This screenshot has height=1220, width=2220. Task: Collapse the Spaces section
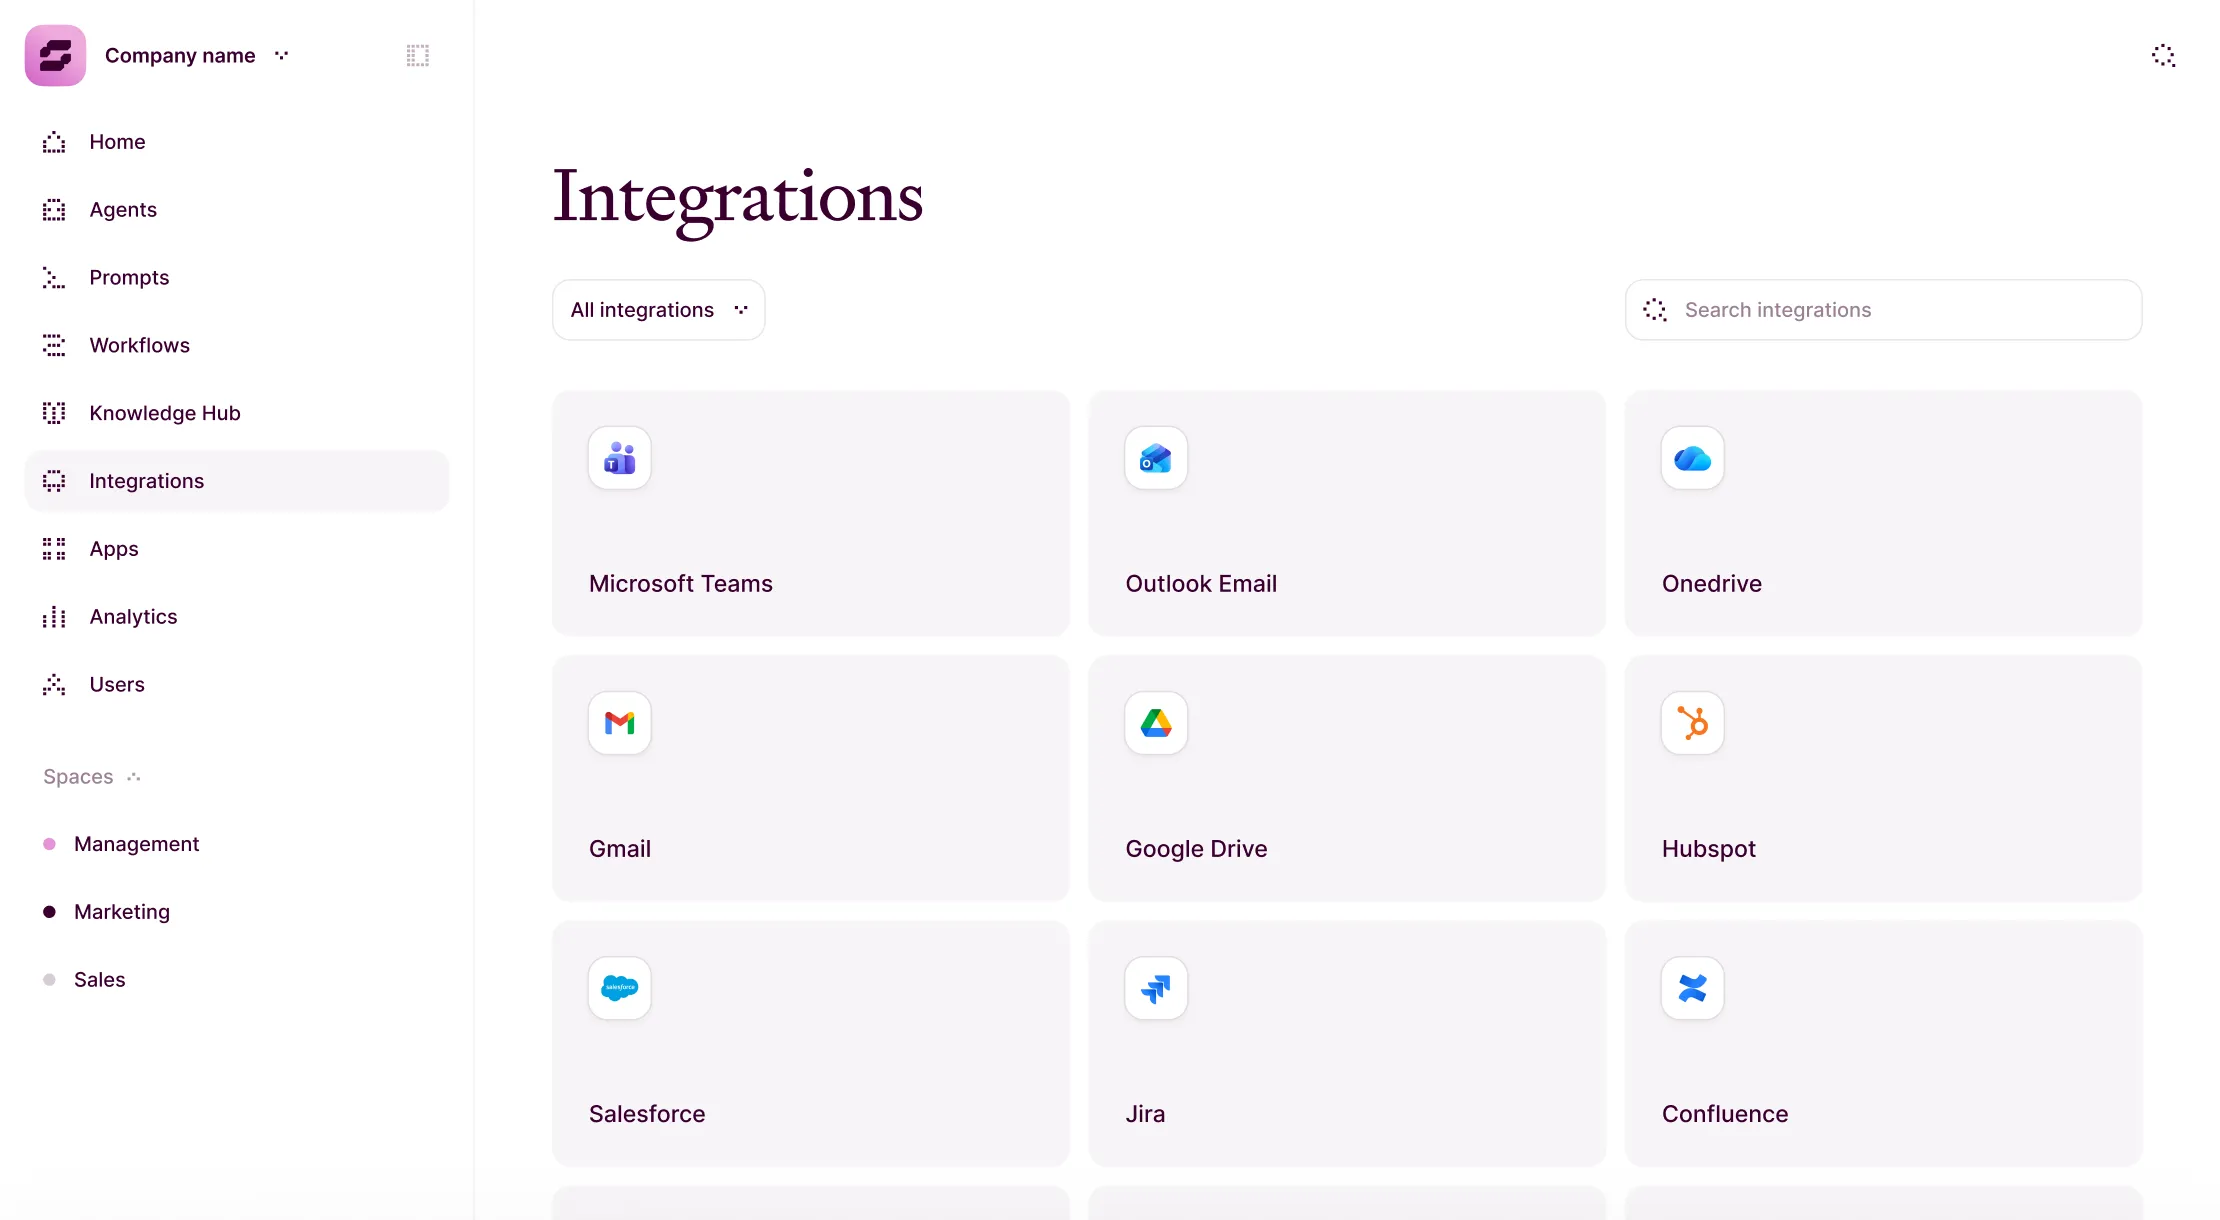(x=133, y=777)
